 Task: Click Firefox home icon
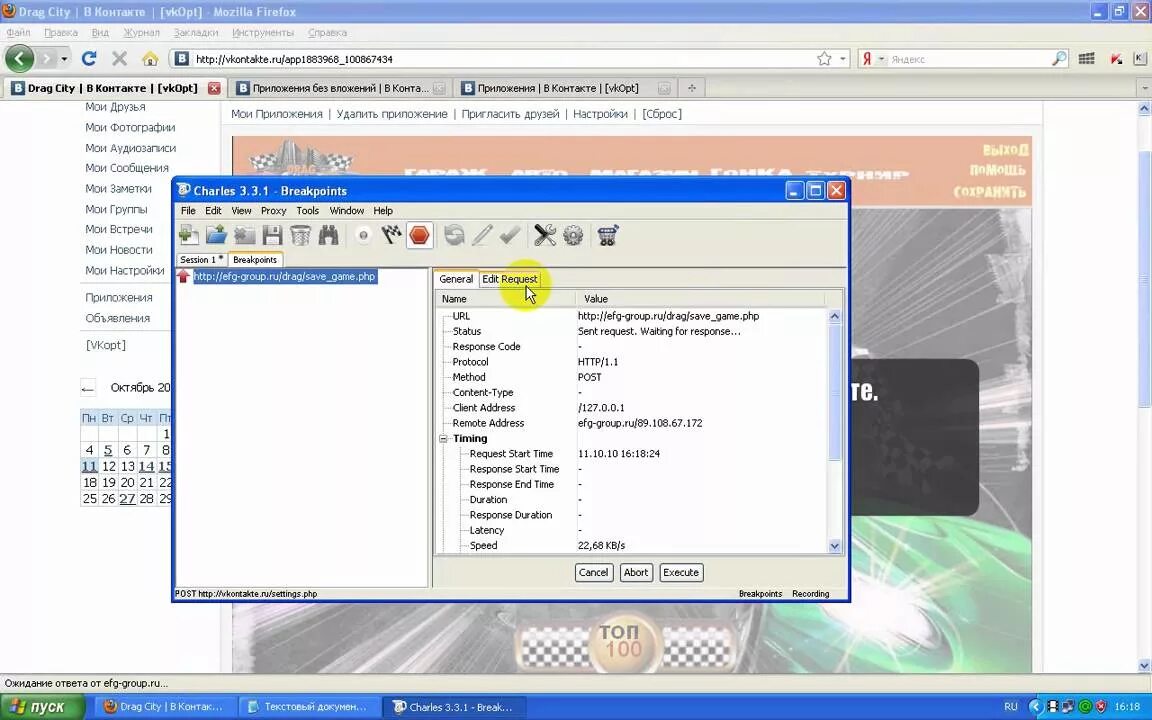point(150,59)
